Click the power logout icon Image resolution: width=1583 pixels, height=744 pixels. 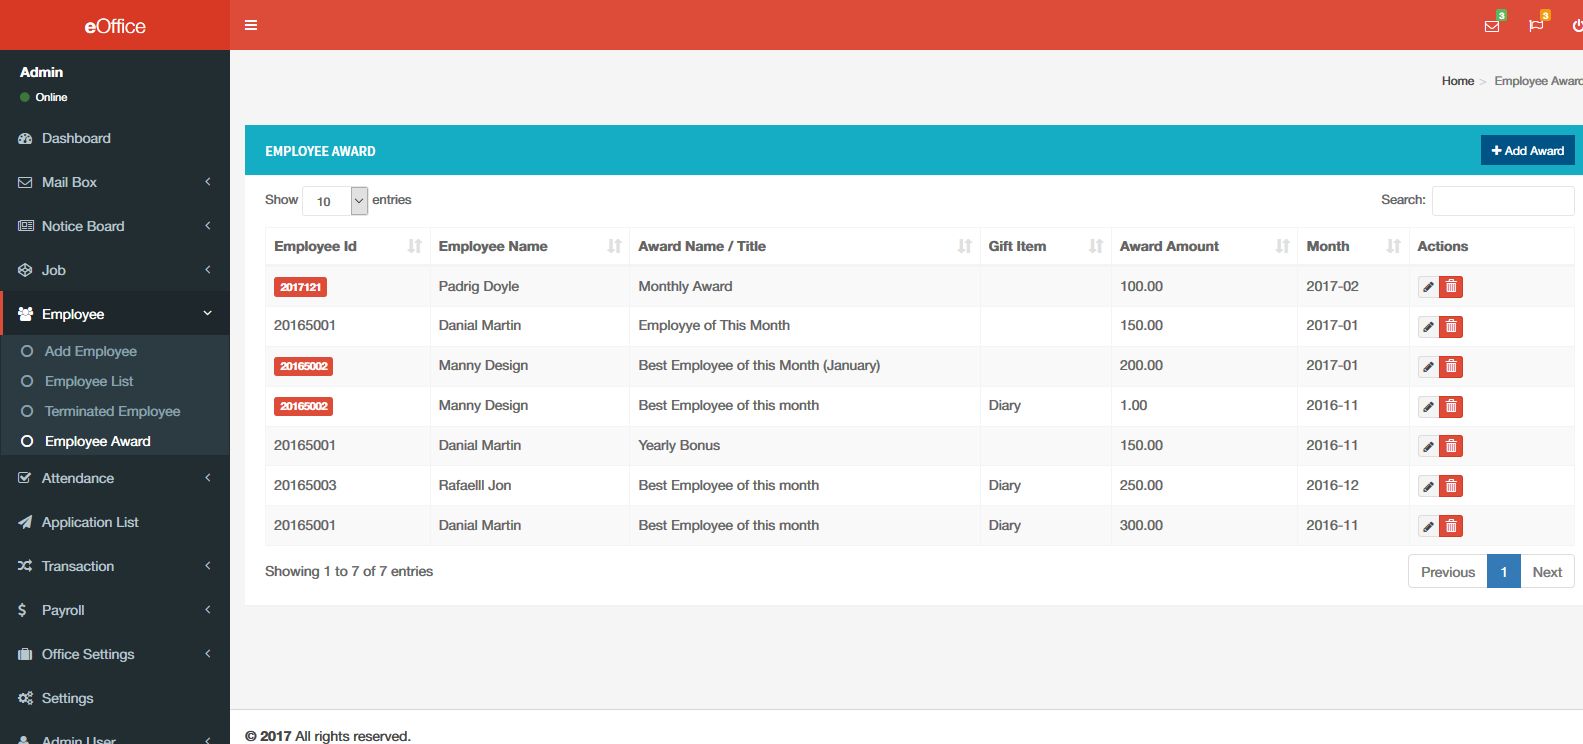pos(1577,26)
